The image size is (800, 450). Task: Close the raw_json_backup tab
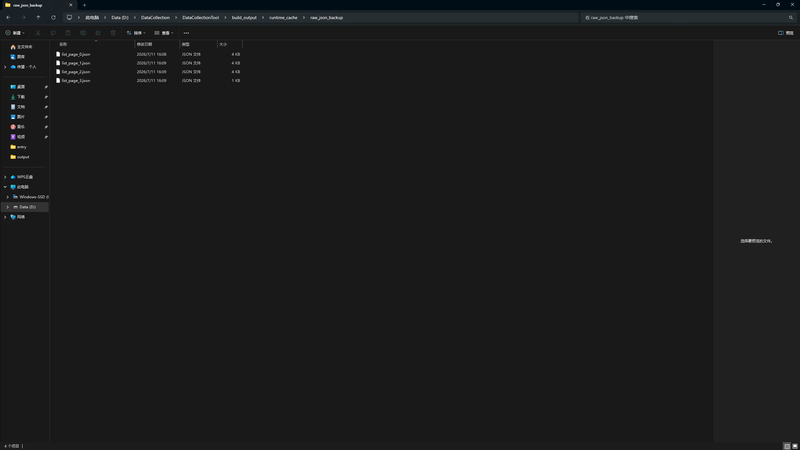pyautogui.click(x=71, y=5)
